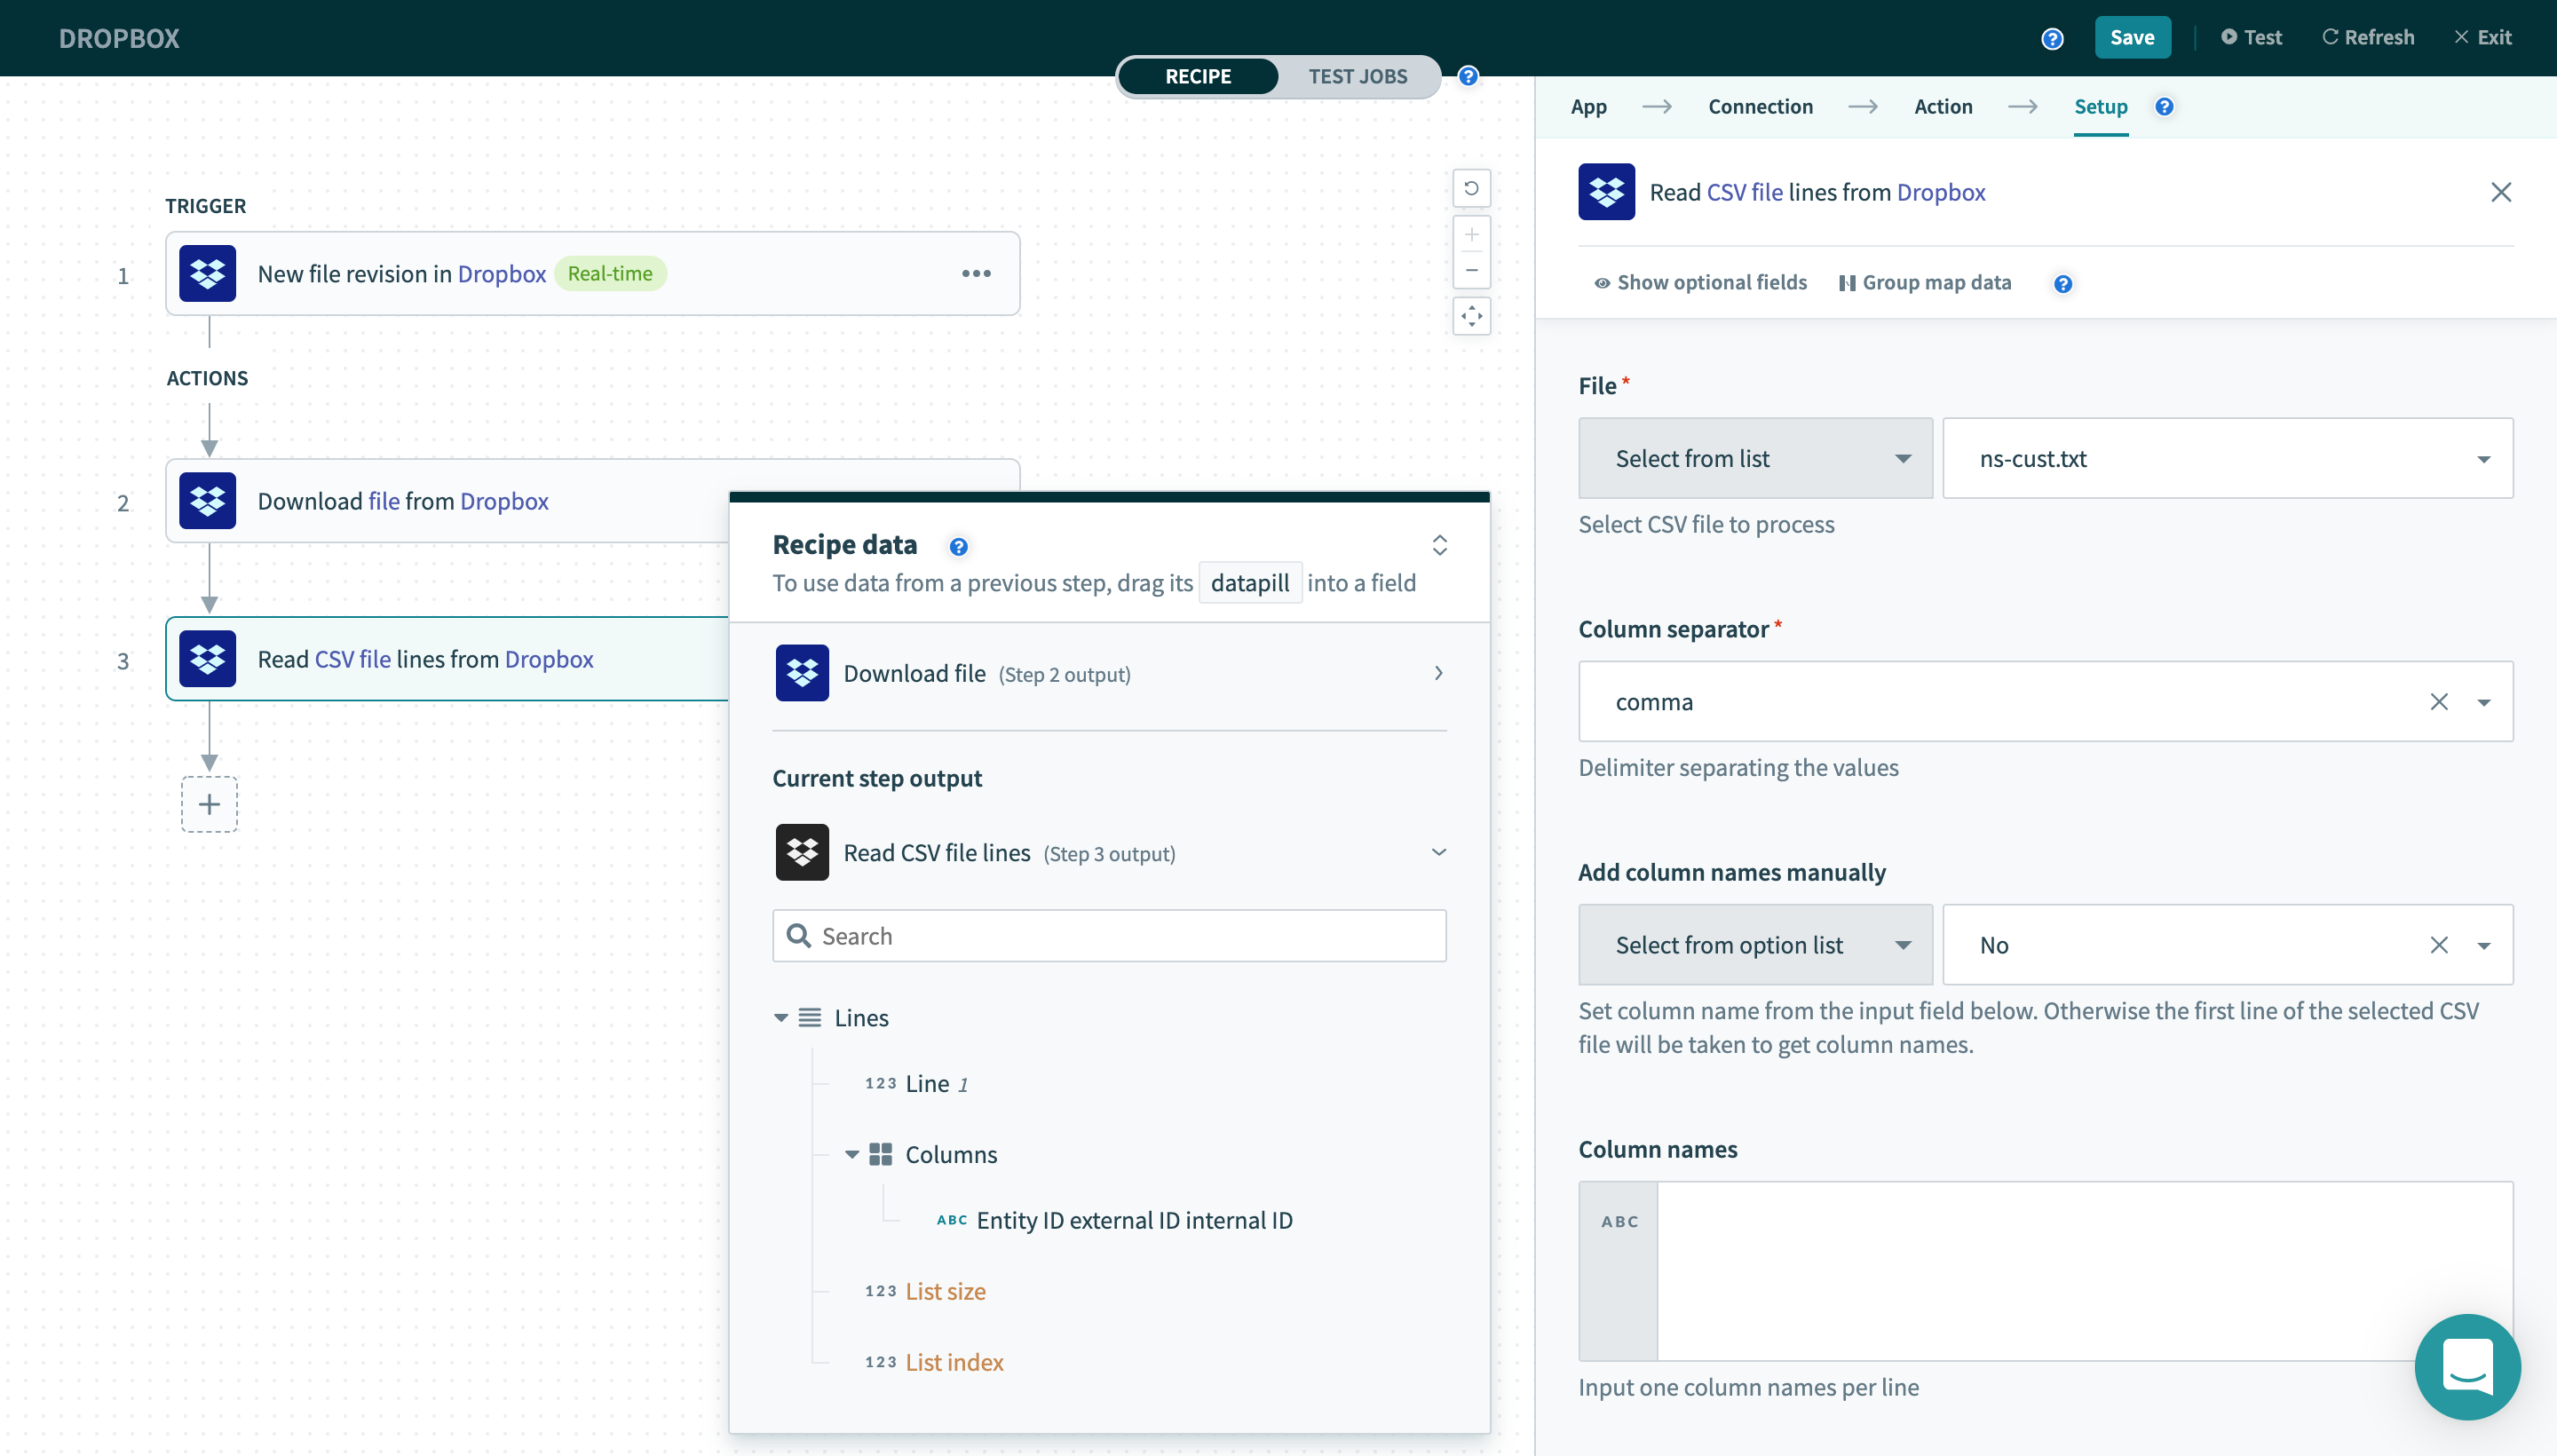
Task: Go to the Connection setup step
Action: tap(1760, 106)
